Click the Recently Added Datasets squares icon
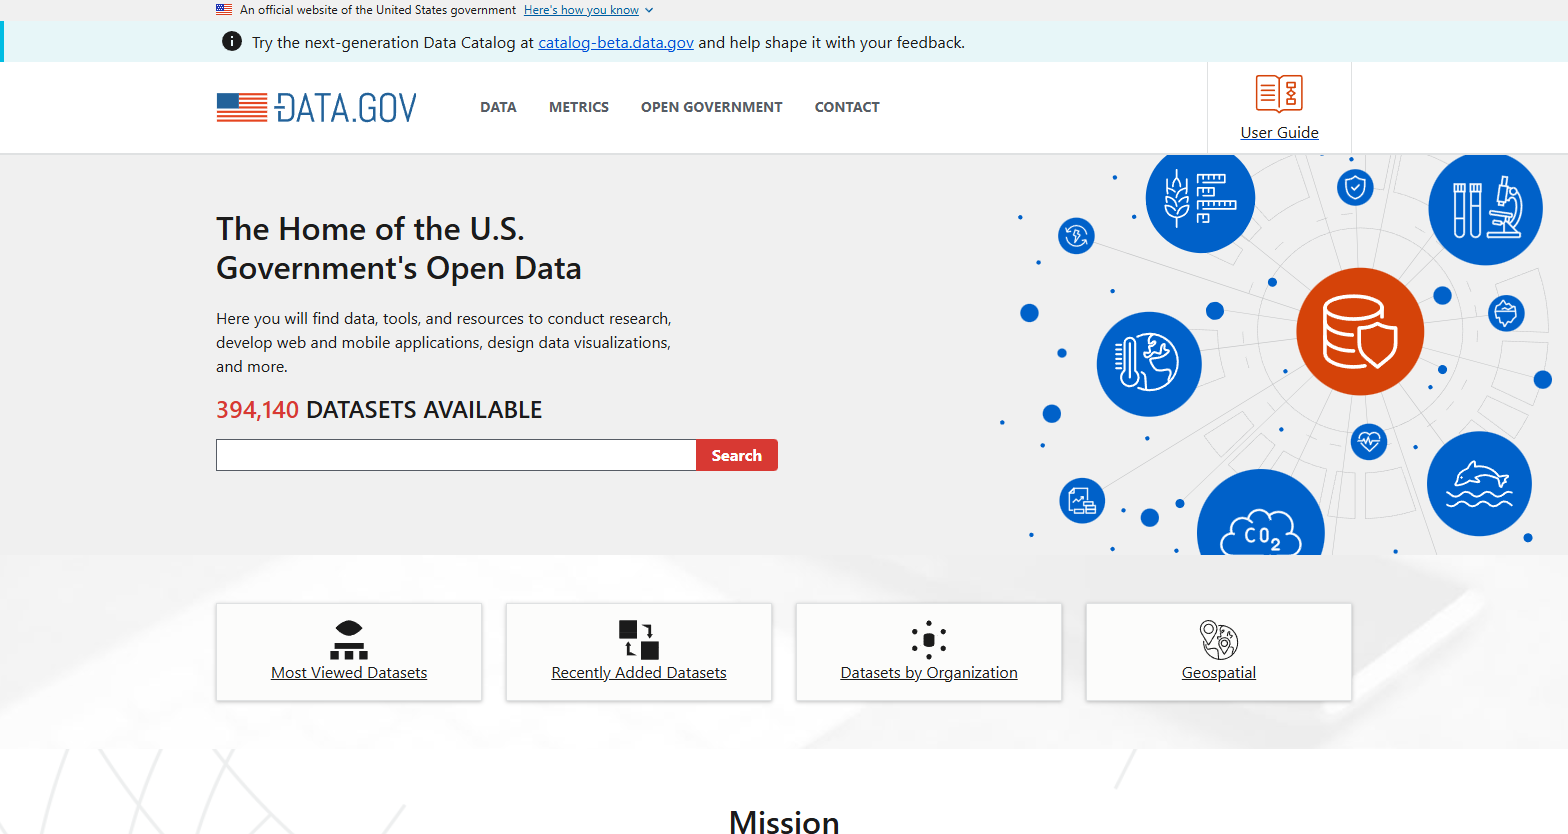The width and height of the screenshot is (1568, 834). [x=639, y=639]
